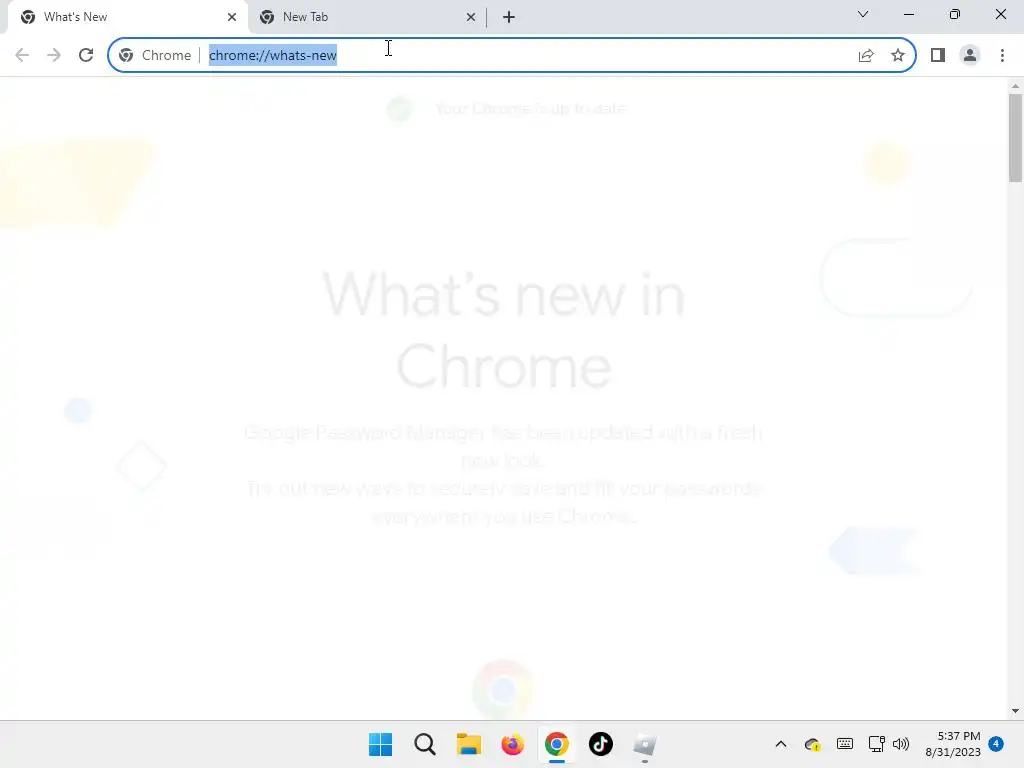1024x768 pixels.
Task: Open the Chrome site info icon in the address bar
Action: click(x=126, y=56)
